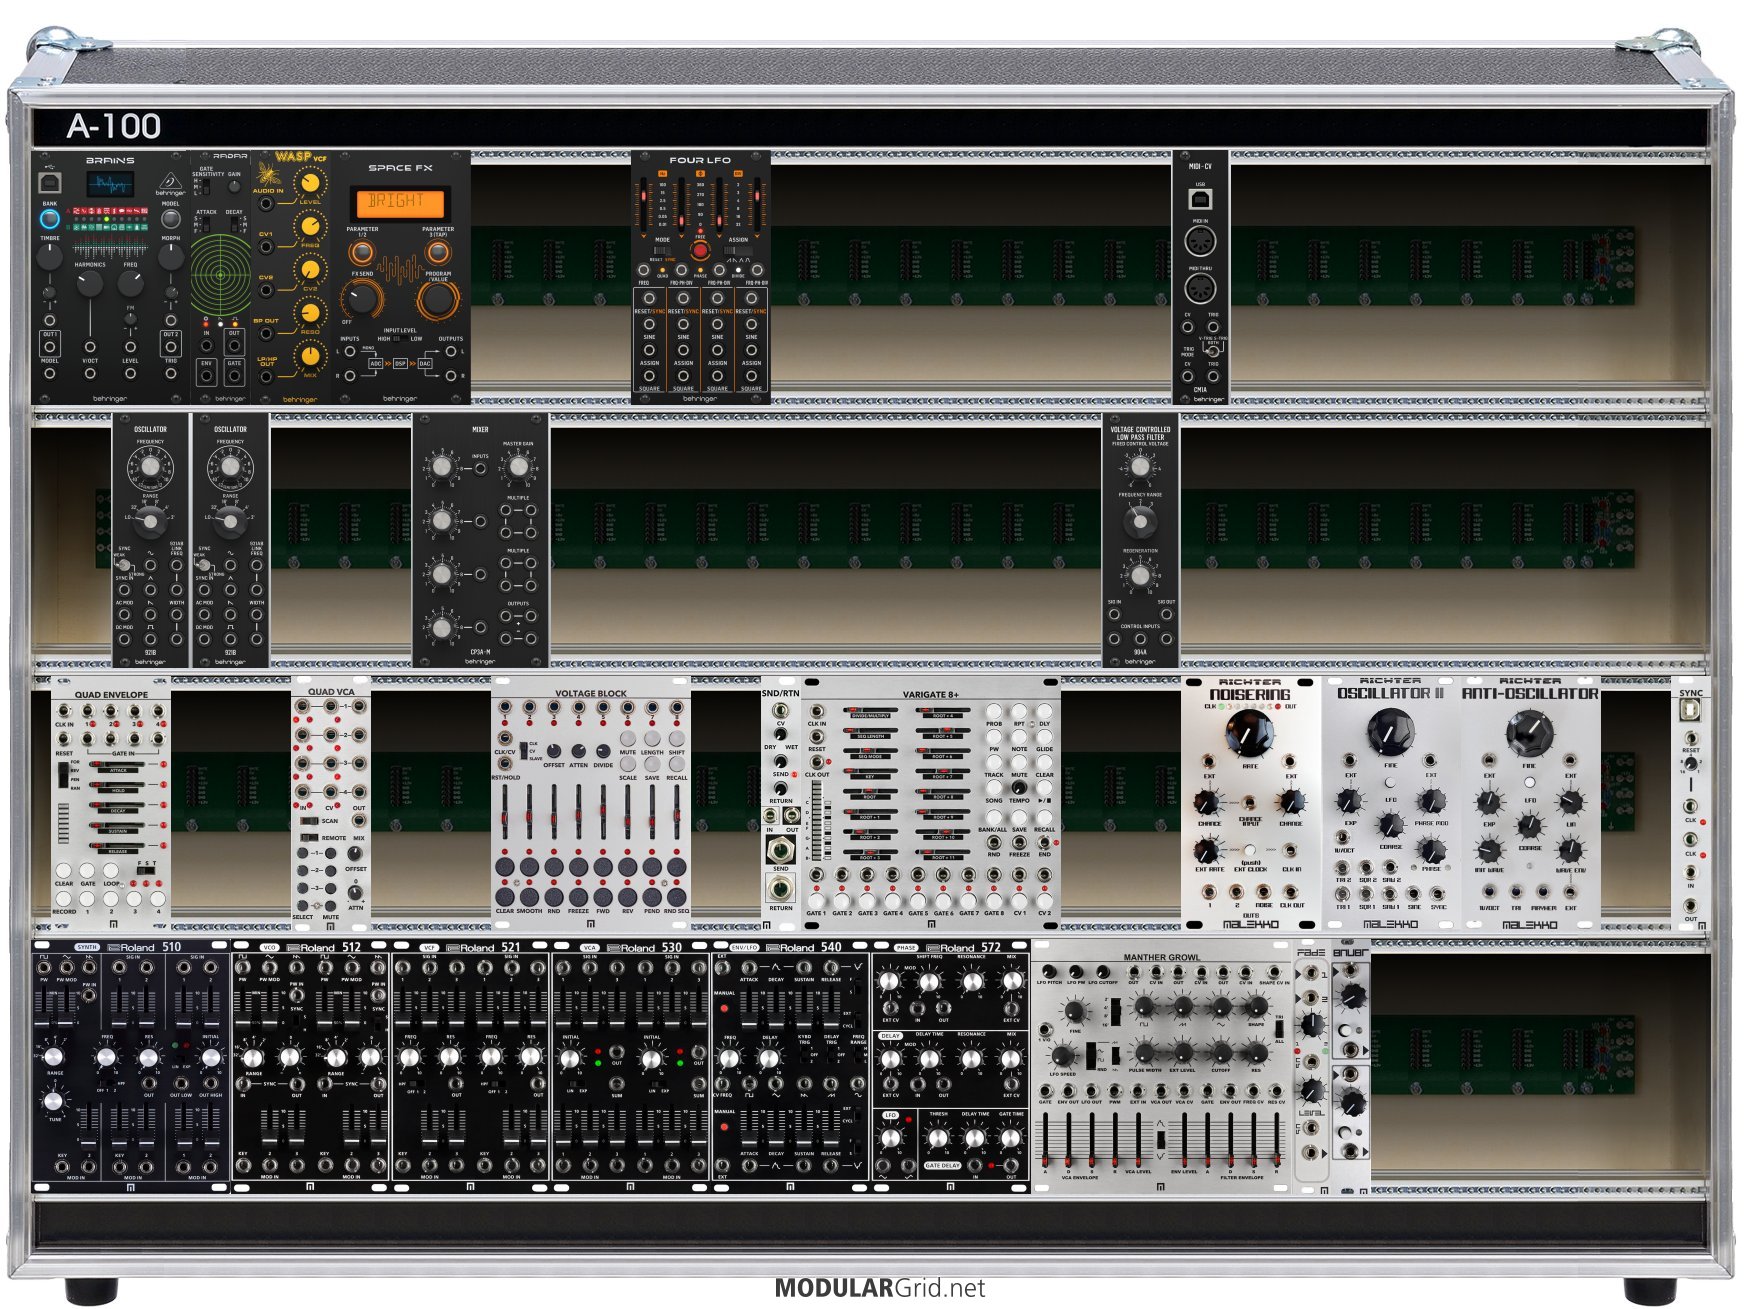Adjust the Level knob on Wasp VCF
Image resolution: width=1762 pixels, height=1309 pixels.
point(311,184)
